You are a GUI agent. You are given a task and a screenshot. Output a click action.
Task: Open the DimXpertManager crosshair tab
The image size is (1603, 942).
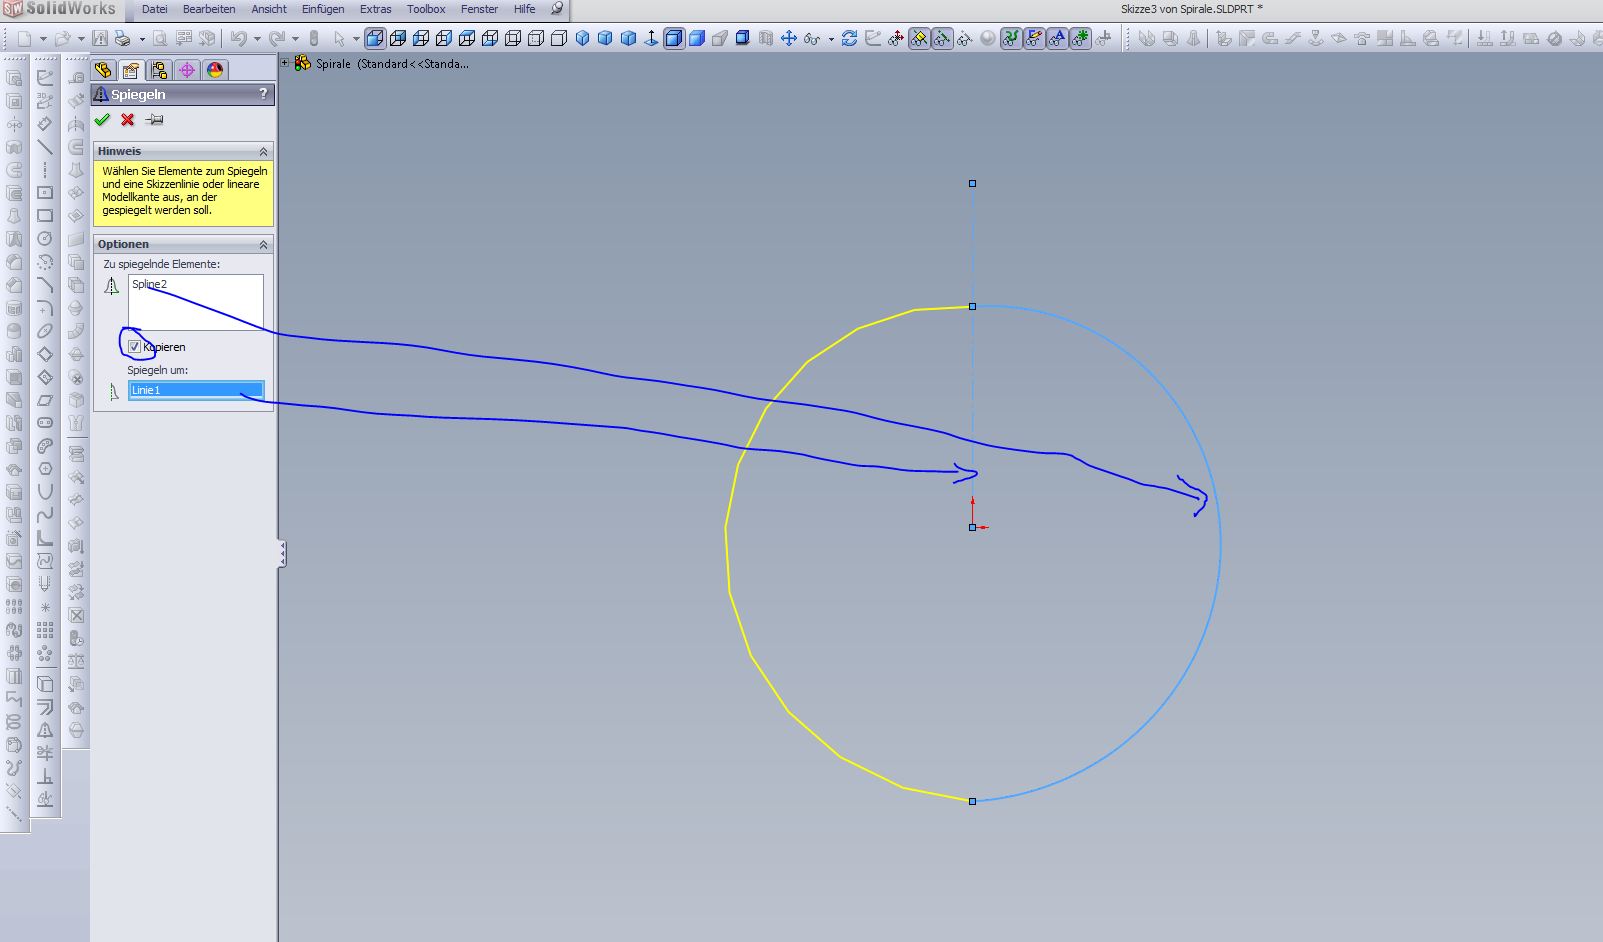click(x=187, y=70)
